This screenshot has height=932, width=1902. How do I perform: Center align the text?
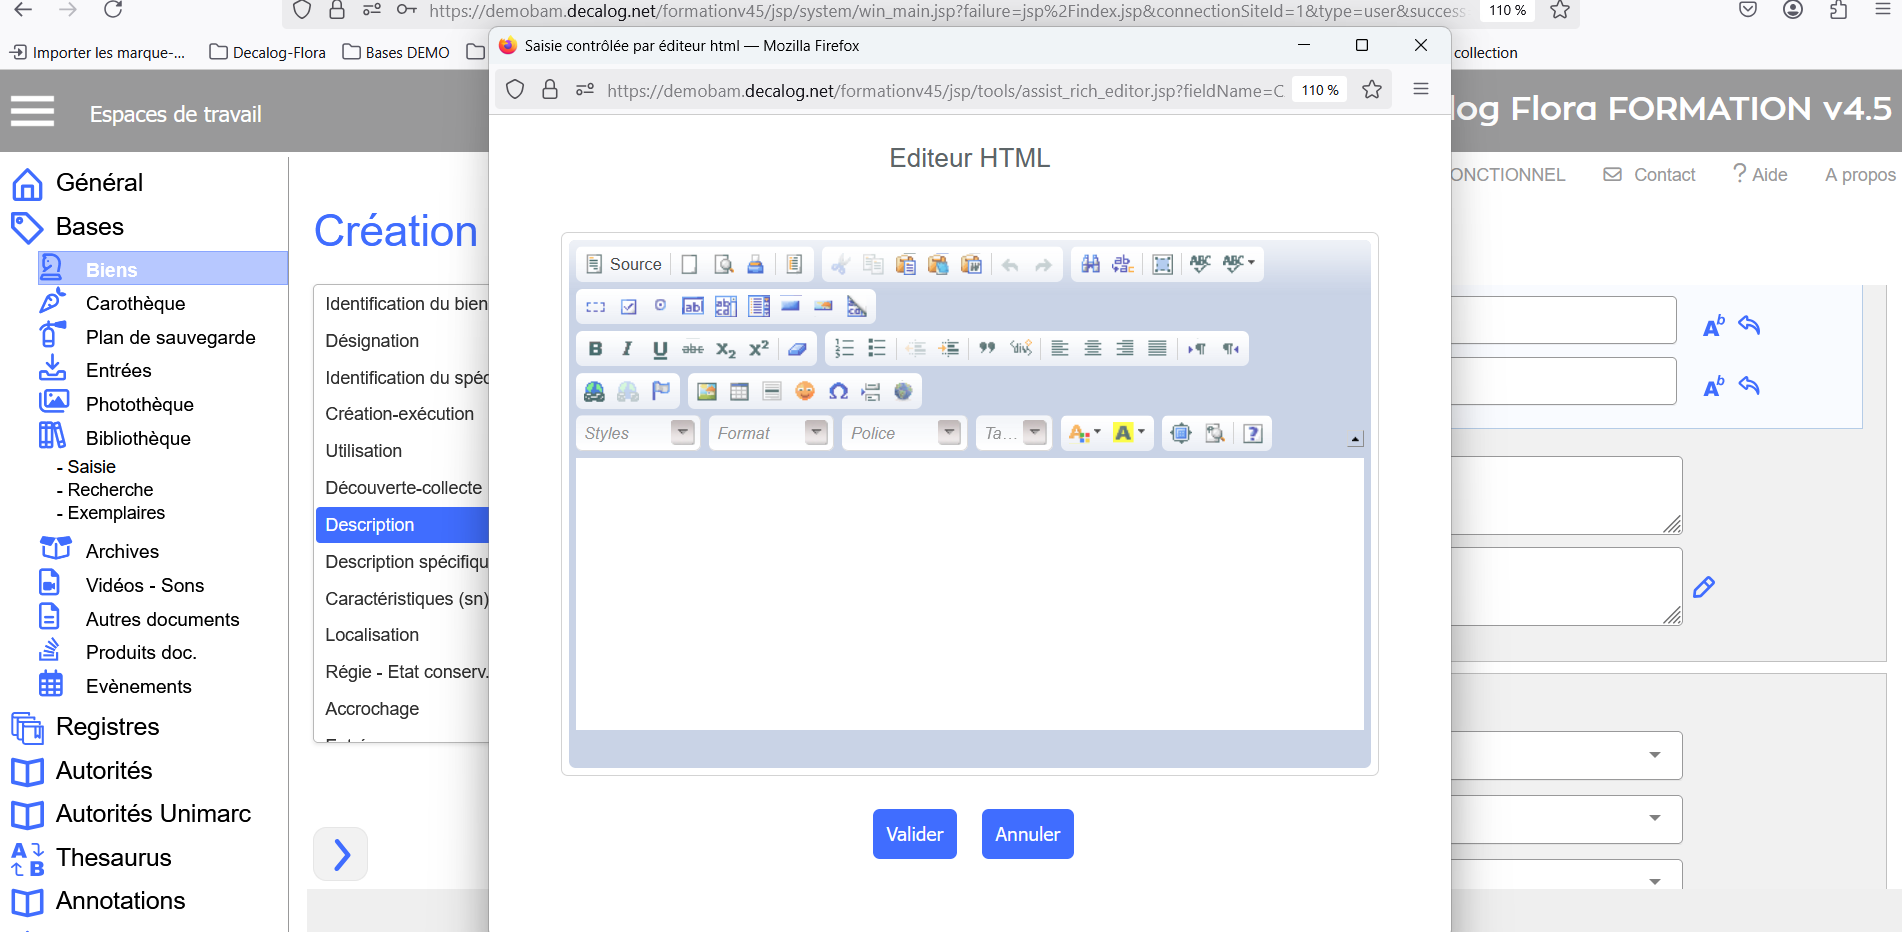[1092, 349]
